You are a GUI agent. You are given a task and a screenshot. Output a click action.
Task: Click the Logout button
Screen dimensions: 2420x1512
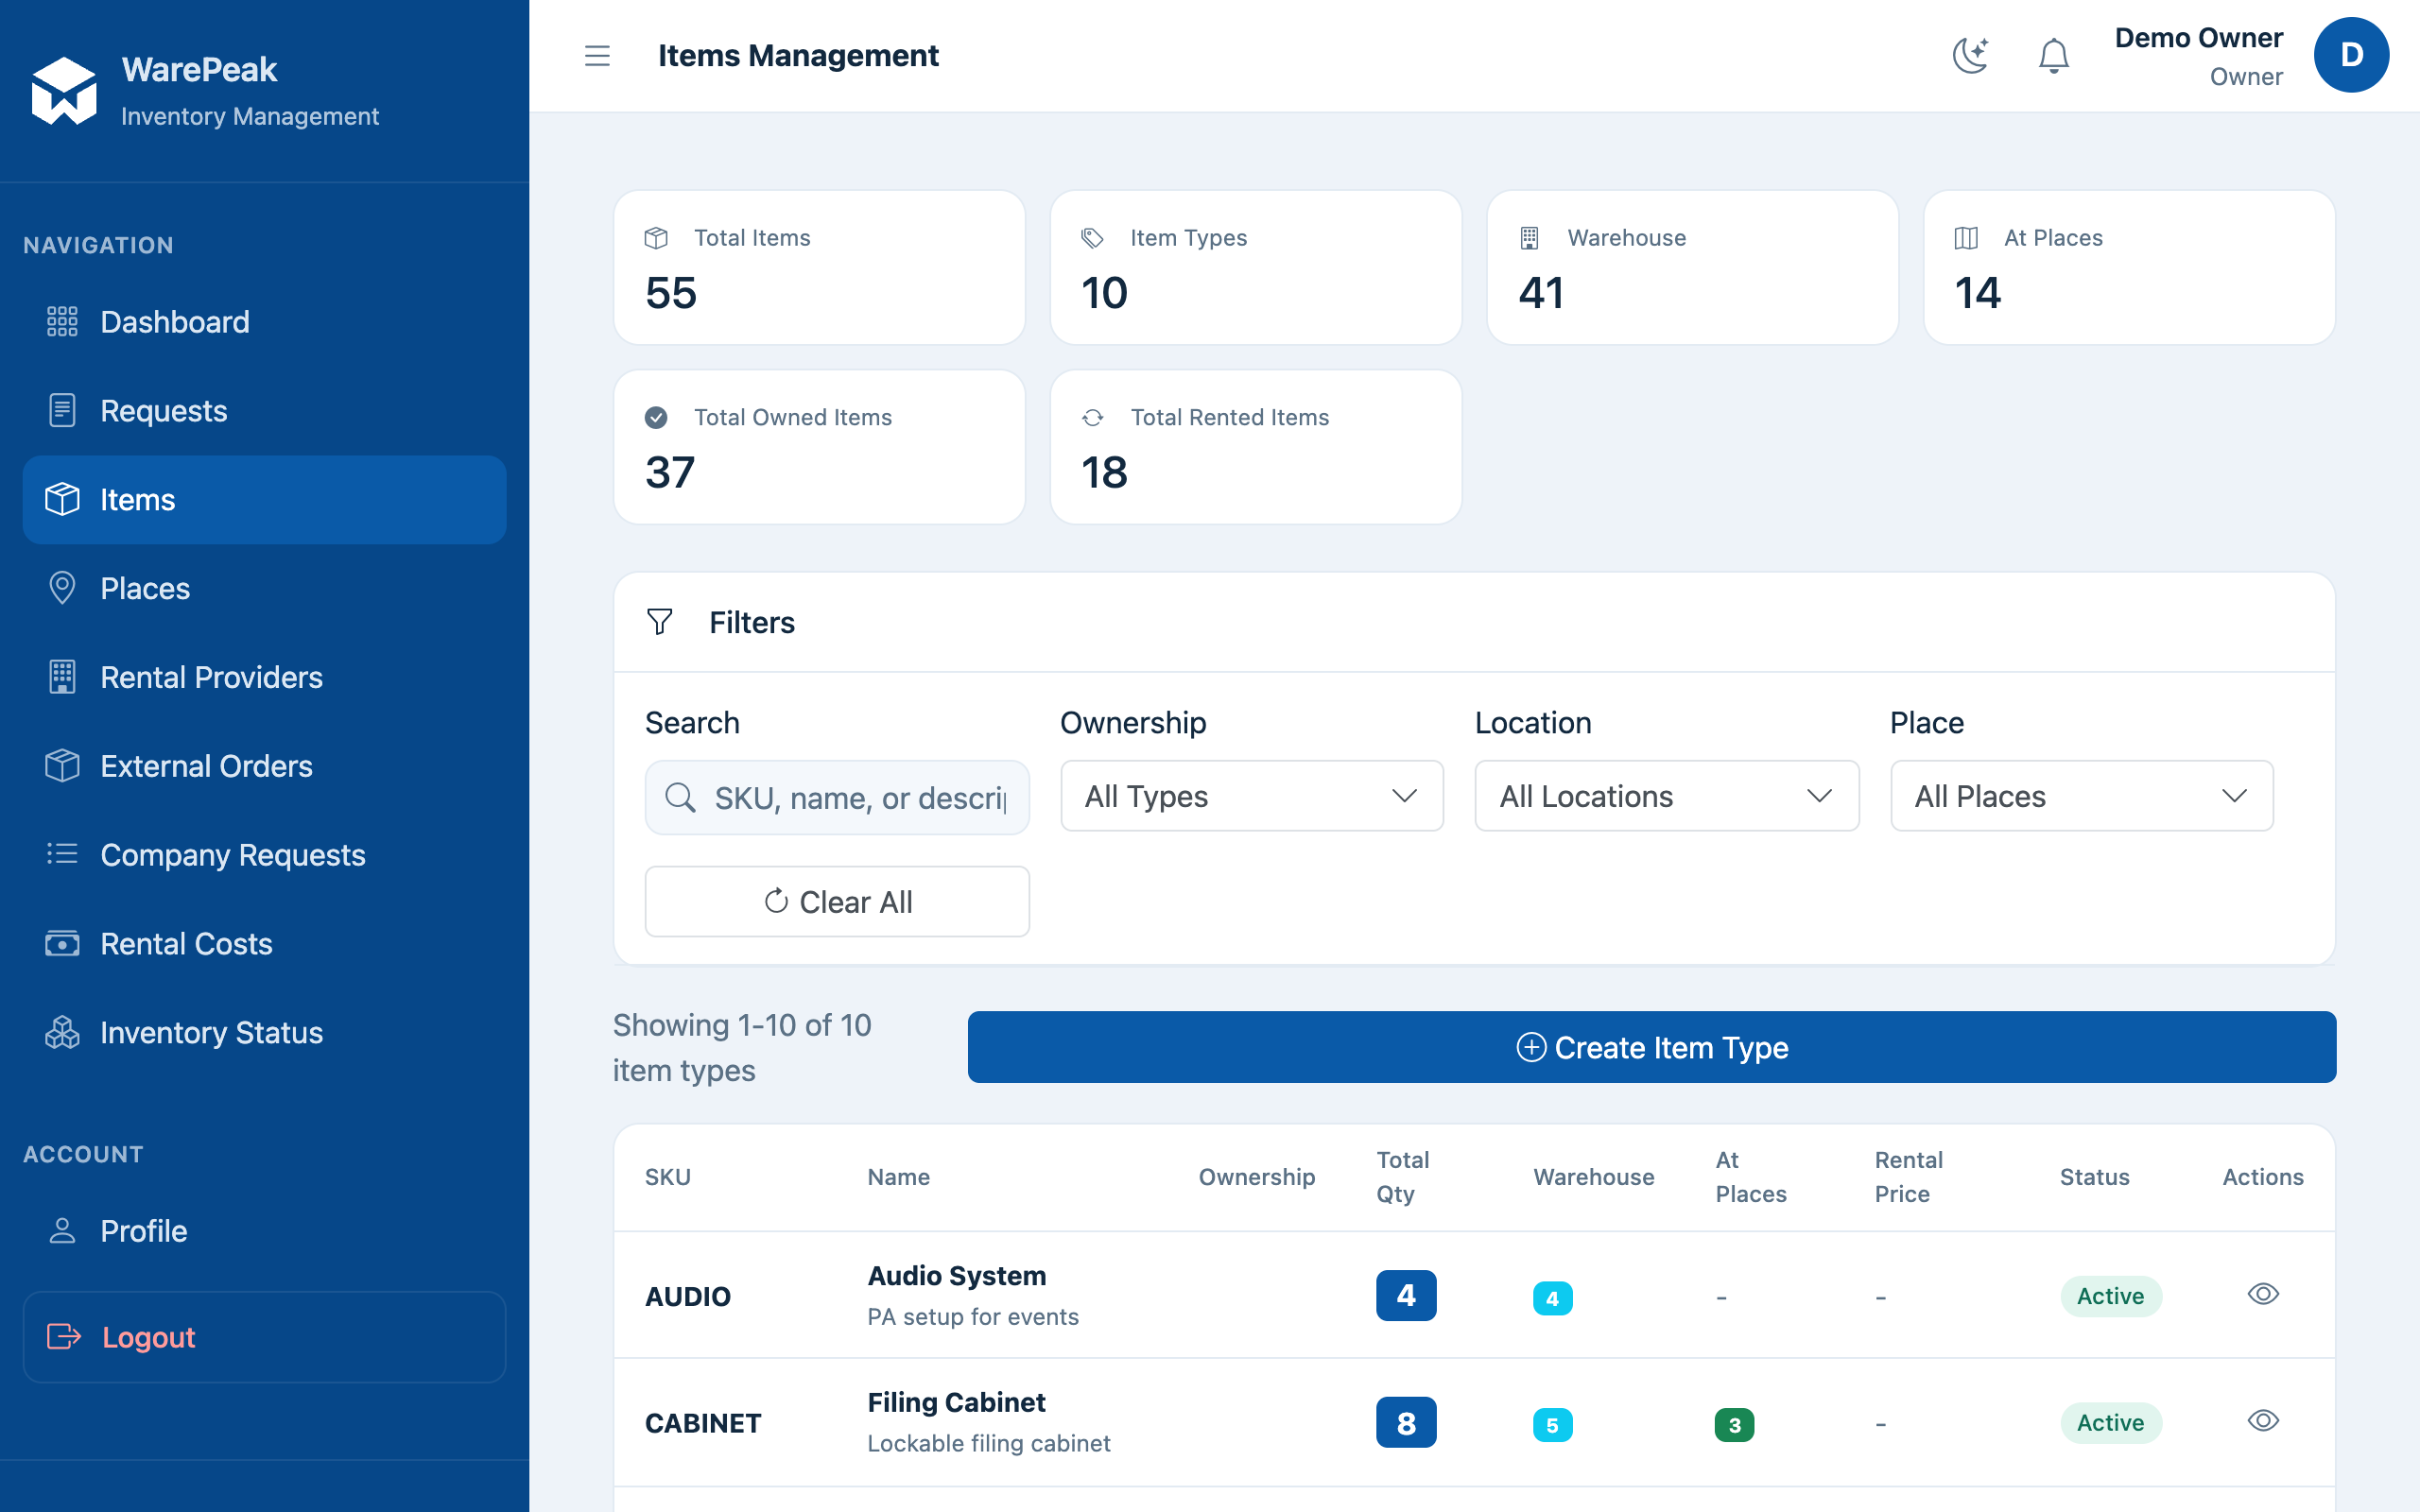tap(264, 1337)
